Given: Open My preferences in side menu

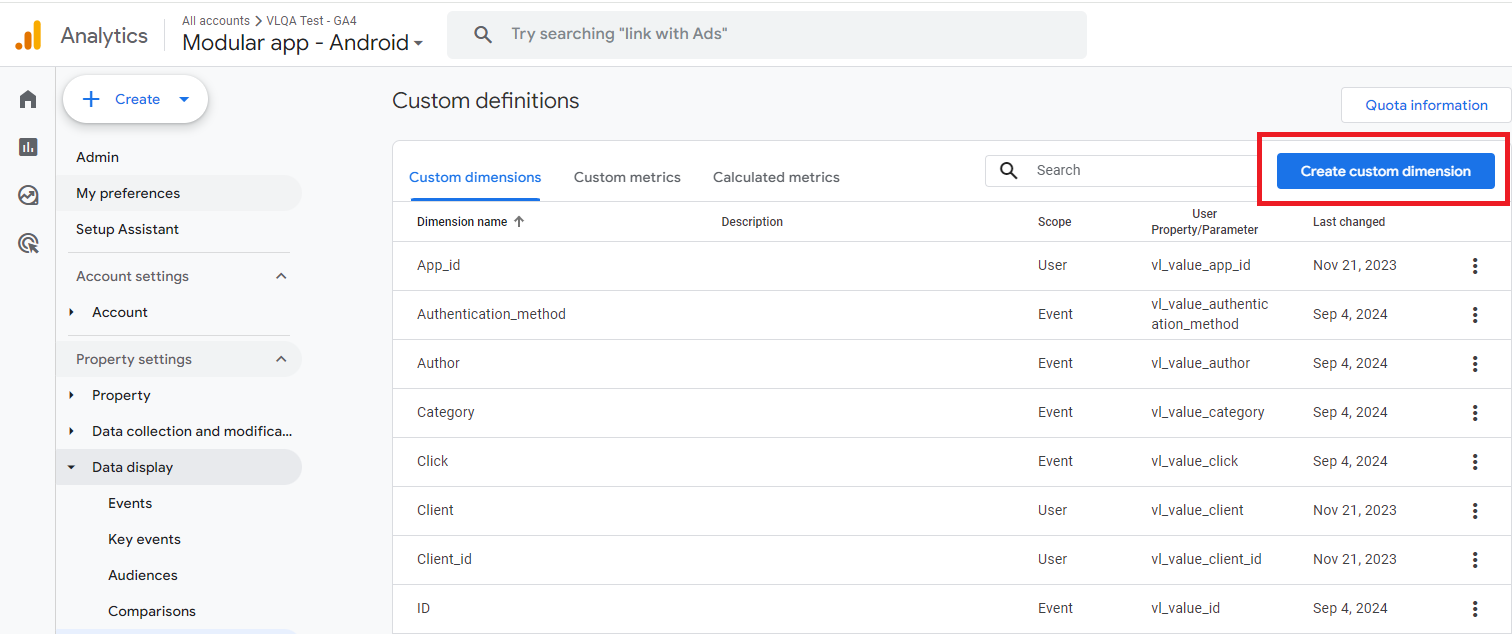Looking at the screenshot, I should pos(128,193).
